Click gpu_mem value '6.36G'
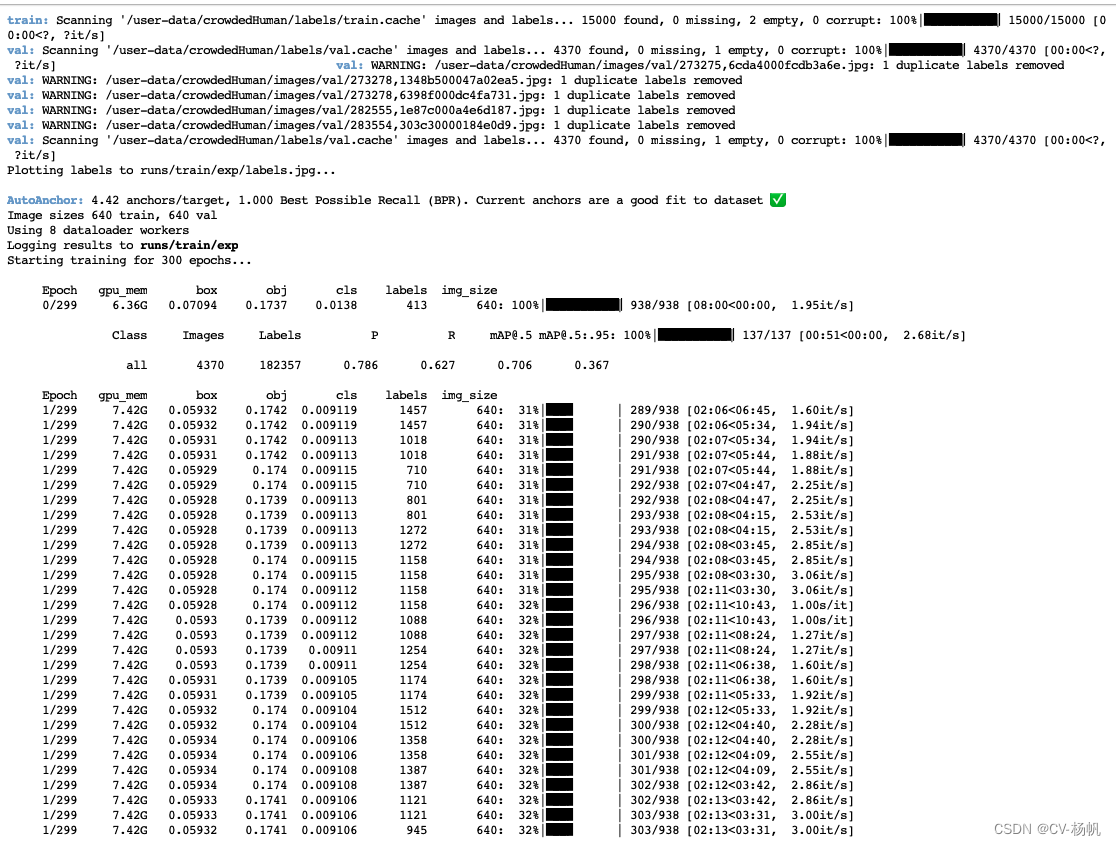The height and width of the screenshot is (845, 1116). pyautogui.click(x=130, y=305)
